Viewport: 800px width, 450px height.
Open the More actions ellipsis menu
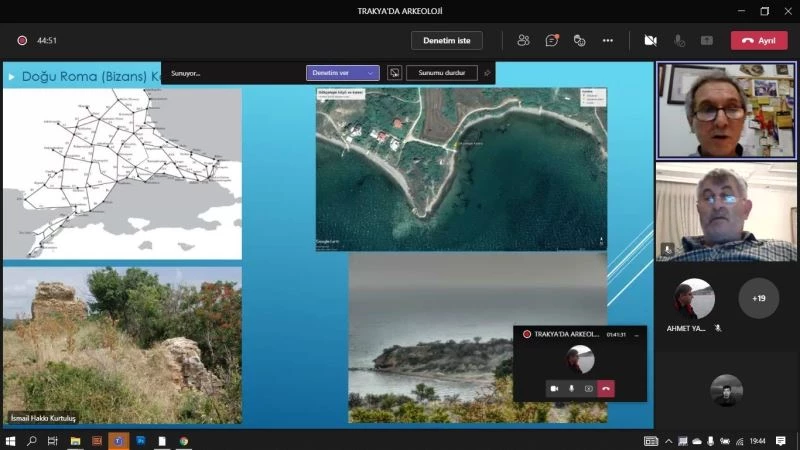pos(607,40)
